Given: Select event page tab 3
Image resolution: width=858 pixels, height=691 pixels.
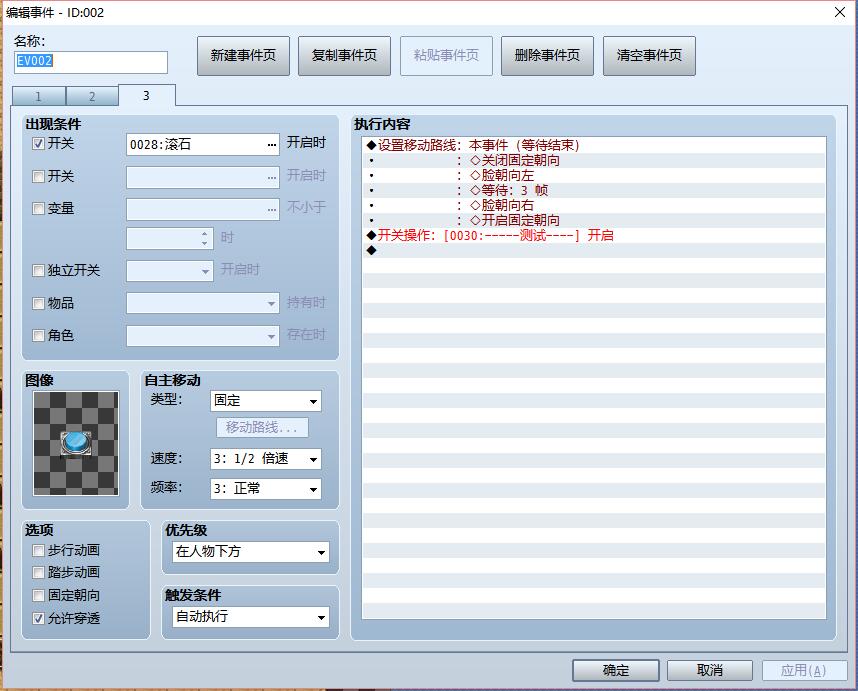Looking at the screenshot, I should click(x=146, y=95).
